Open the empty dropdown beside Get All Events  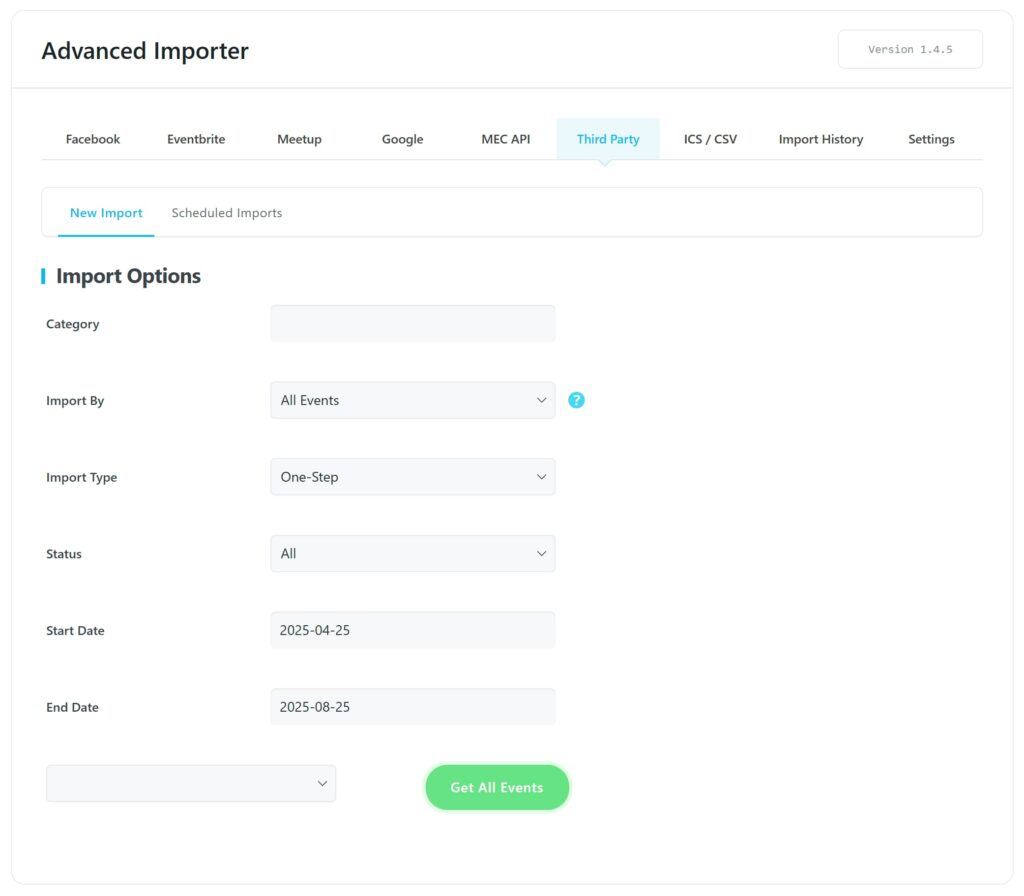(191, 784)
